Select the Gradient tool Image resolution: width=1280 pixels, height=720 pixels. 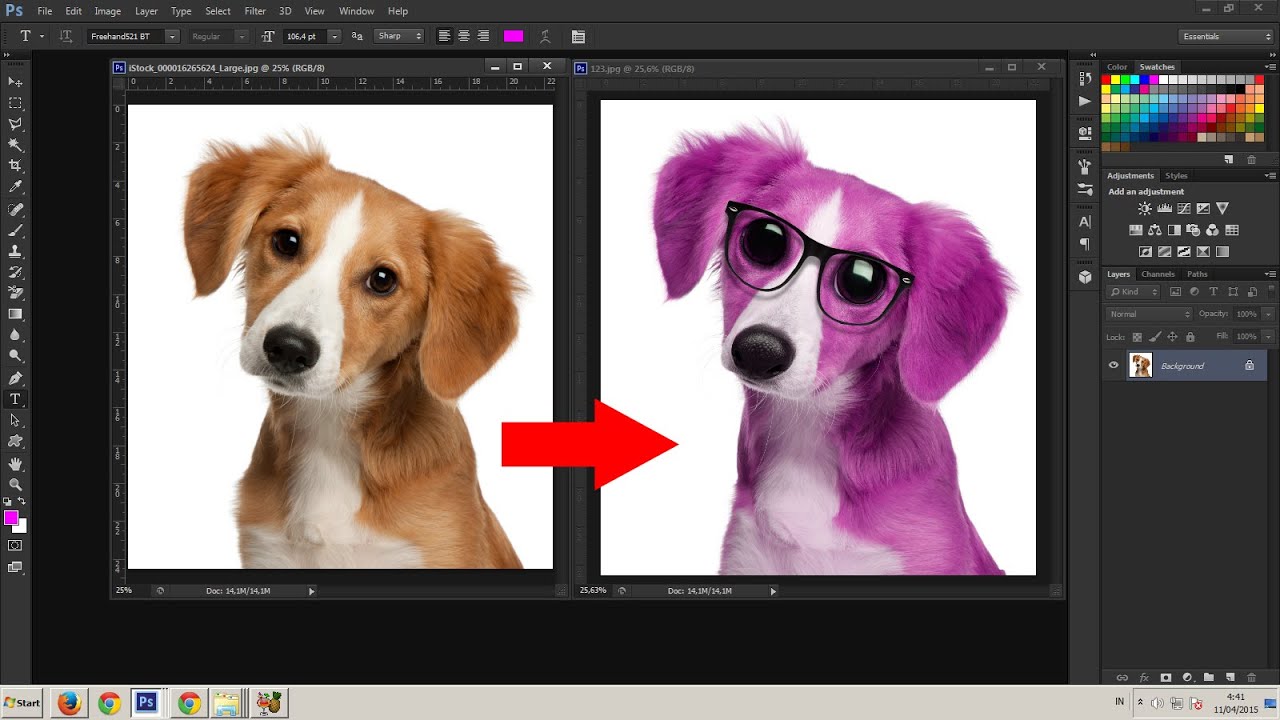click(x=15, y=314)
